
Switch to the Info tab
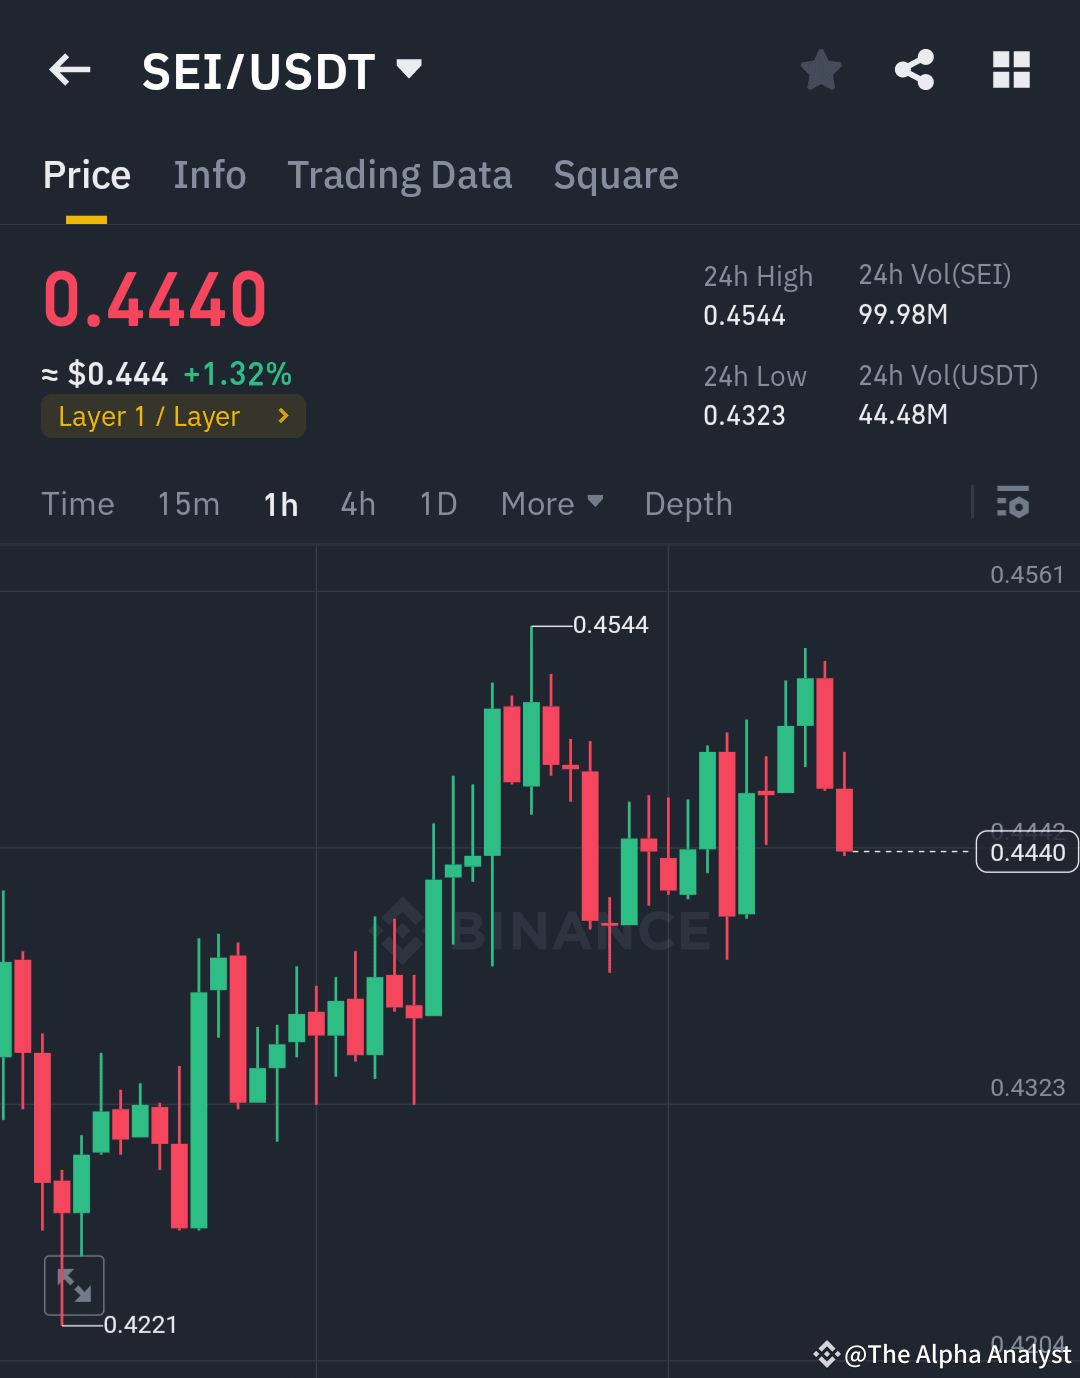pyautogui.click(x=210, y=175)
